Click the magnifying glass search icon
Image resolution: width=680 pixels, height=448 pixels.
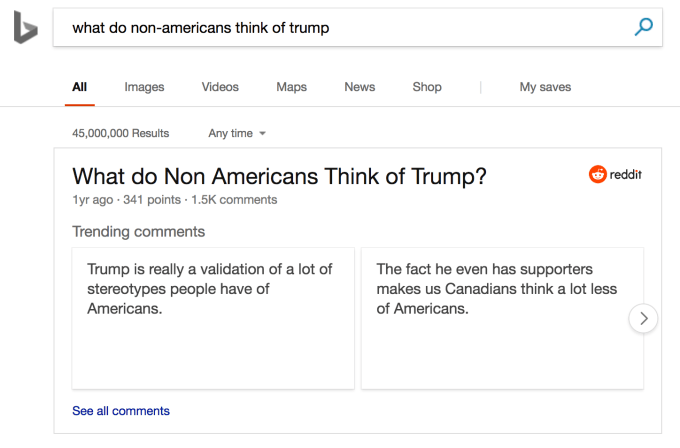coord(644,27)
